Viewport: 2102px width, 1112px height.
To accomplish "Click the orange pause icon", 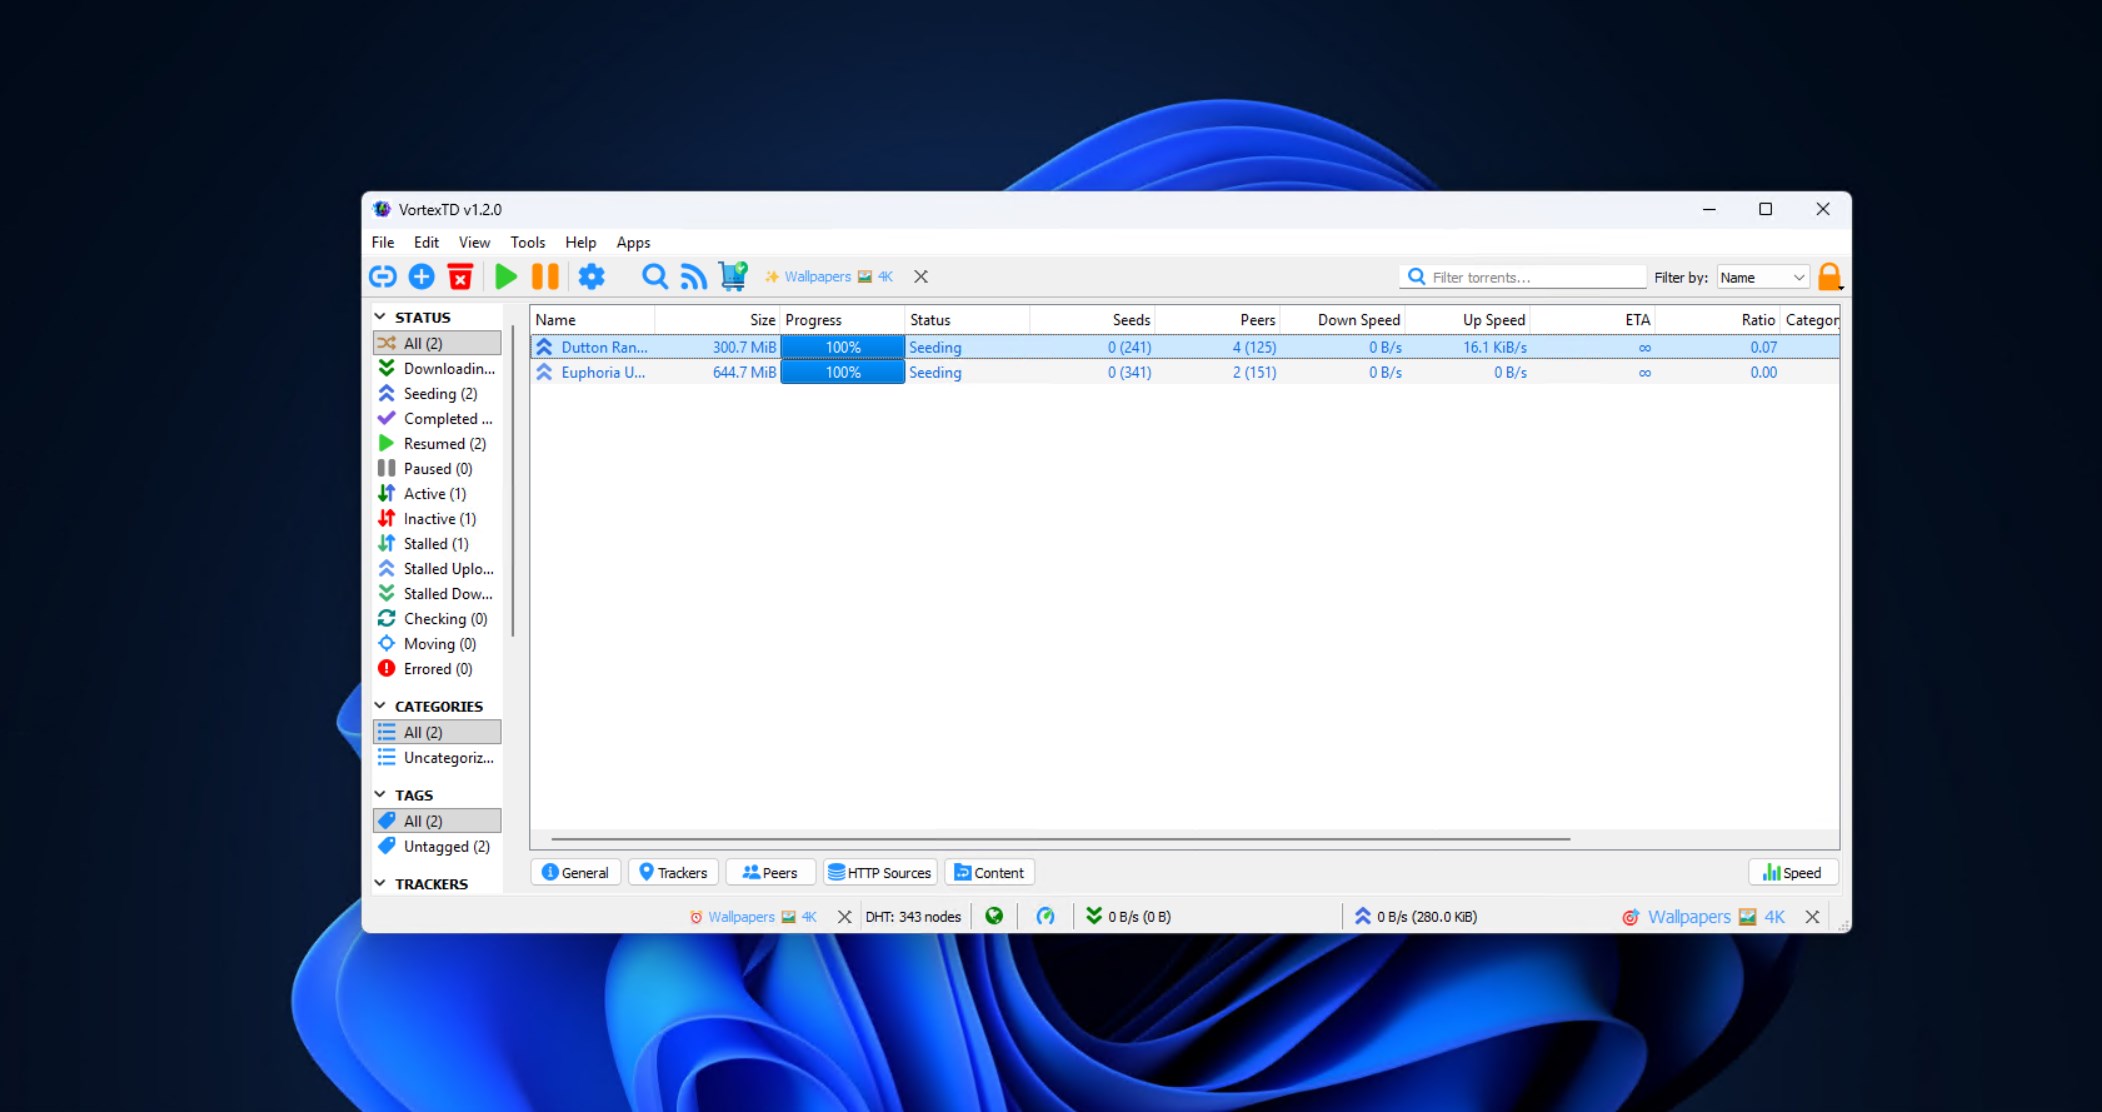I will tap(545, 277).
